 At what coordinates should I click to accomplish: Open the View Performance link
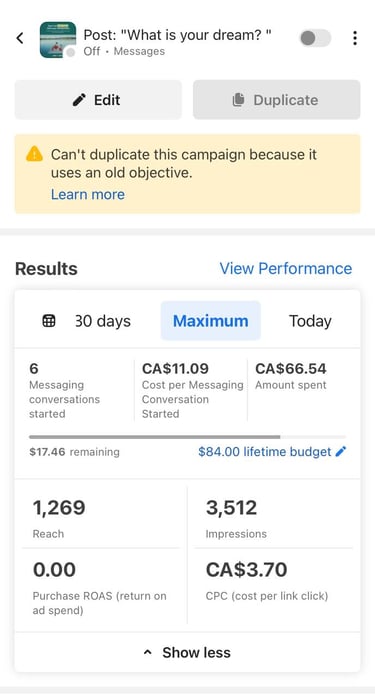pos(286,268)
